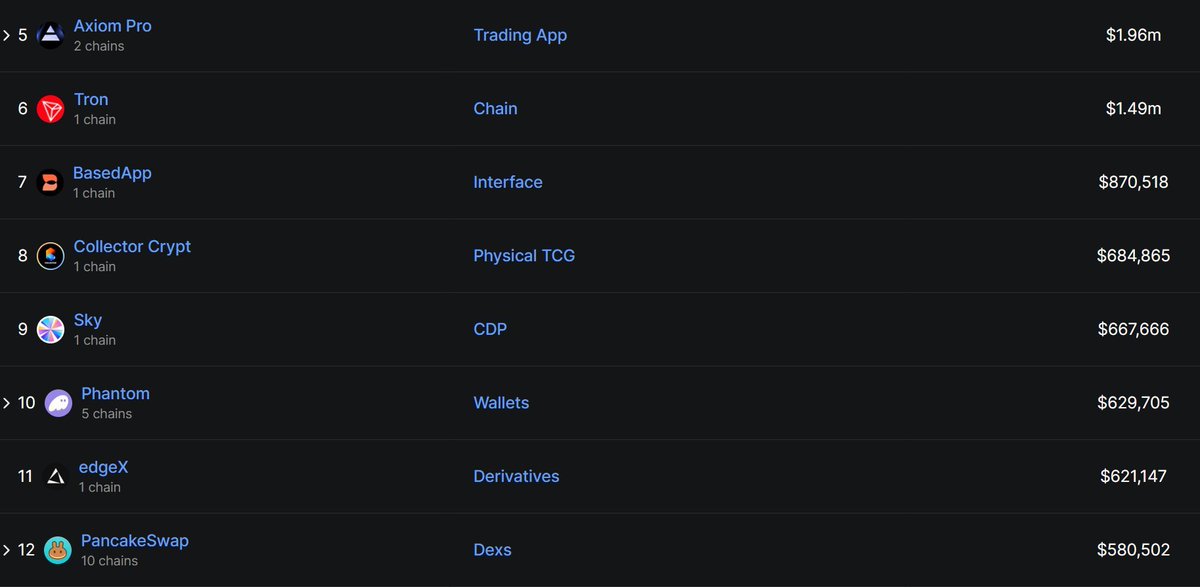This screenshot has height=587, width=1200.
Task: Expand the Axiom Pro row chevron
Action: pyautogui.click(x=6, y=36)
